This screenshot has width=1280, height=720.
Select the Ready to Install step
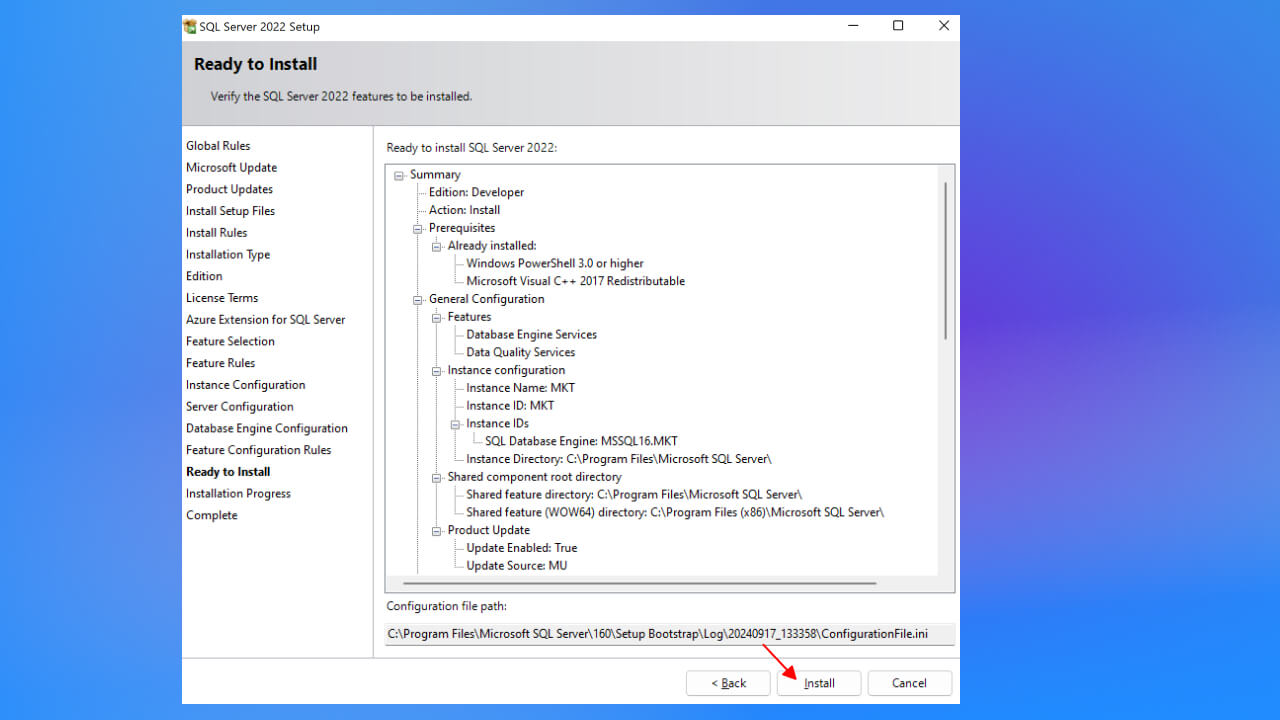point(228,472)
